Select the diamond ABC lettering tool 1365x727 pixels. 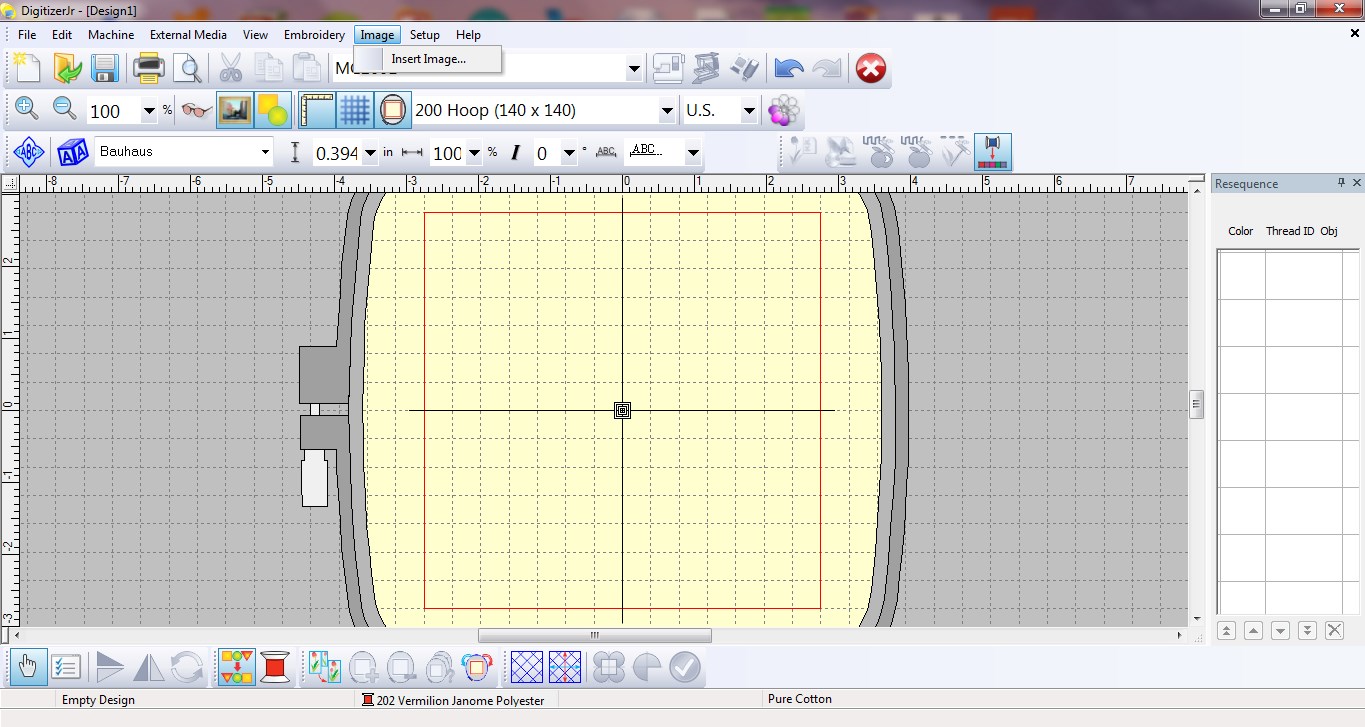click(x=29, y=152)
